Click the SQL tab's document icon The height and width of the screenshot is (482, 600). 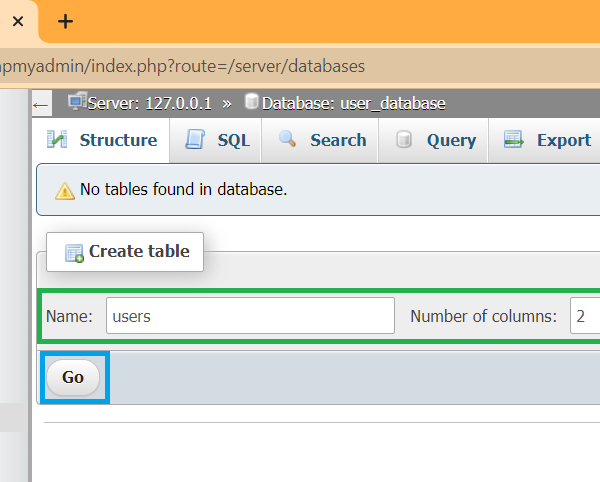(196, 140)
